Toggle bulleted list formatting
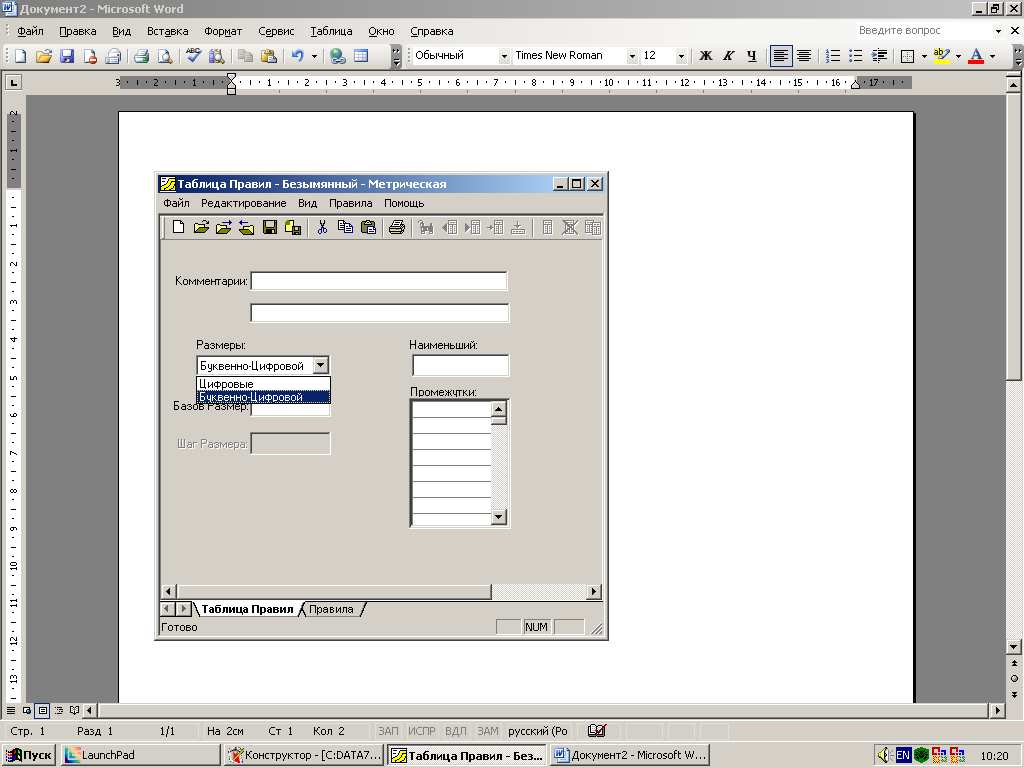Viewport: 1024px width, 768px height. [x=856, y=56]
